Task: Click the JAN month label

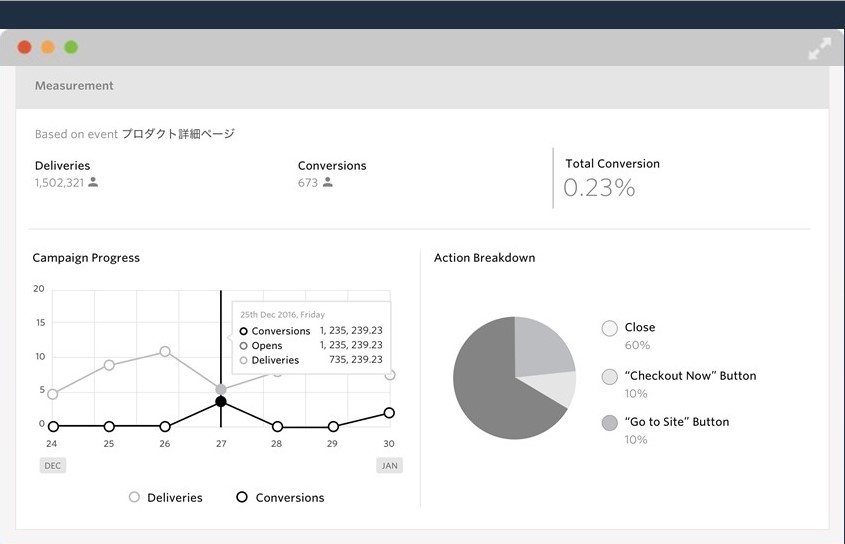Action: (x=389, y=466)
